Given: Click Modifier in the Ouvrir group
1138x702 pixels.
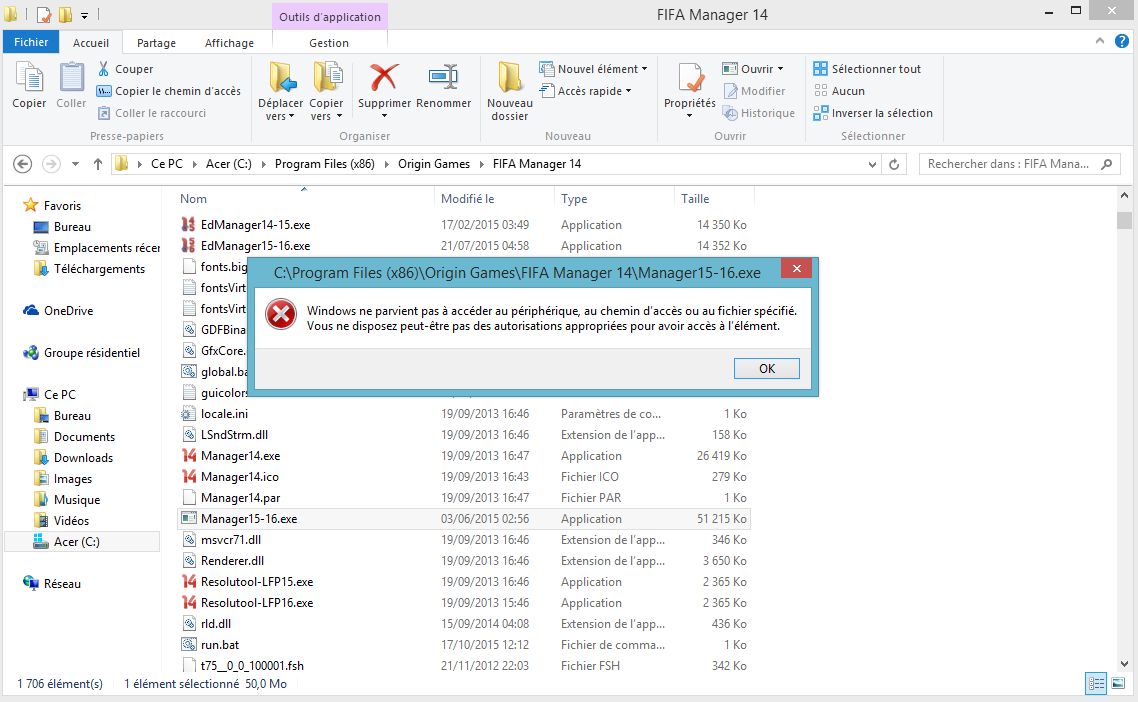Looking at the screenshot, I should click(754, 91).
